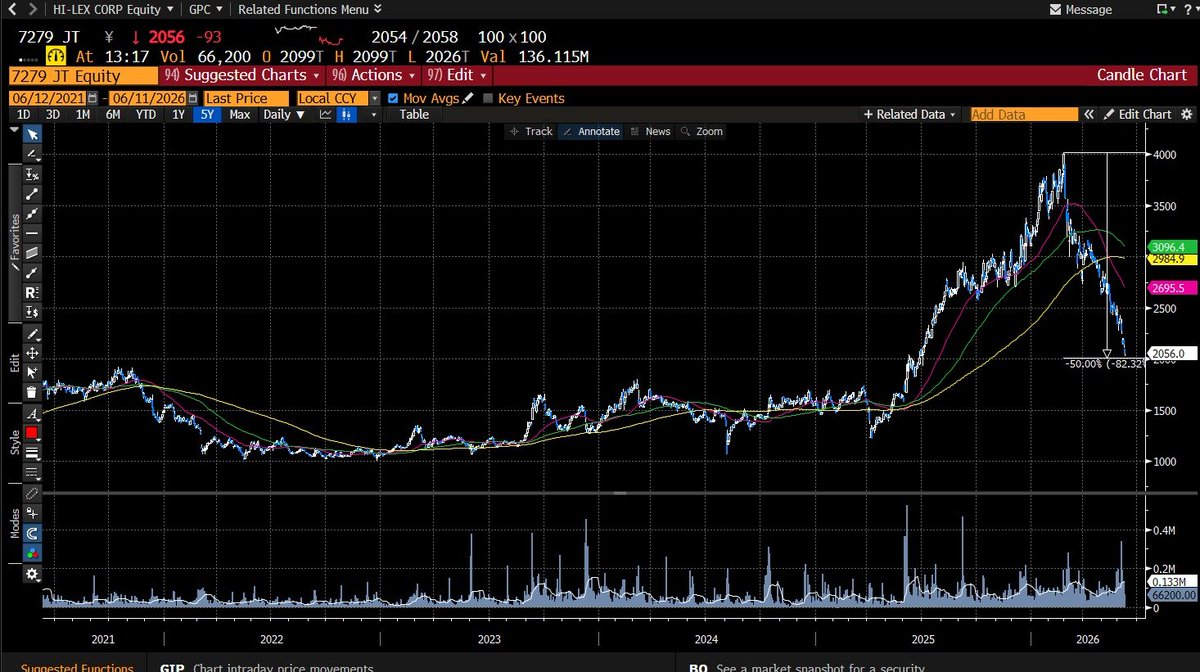Select the move annotation cross-arrows tool
The image size is (1200, 672).
tap(32, 354)
